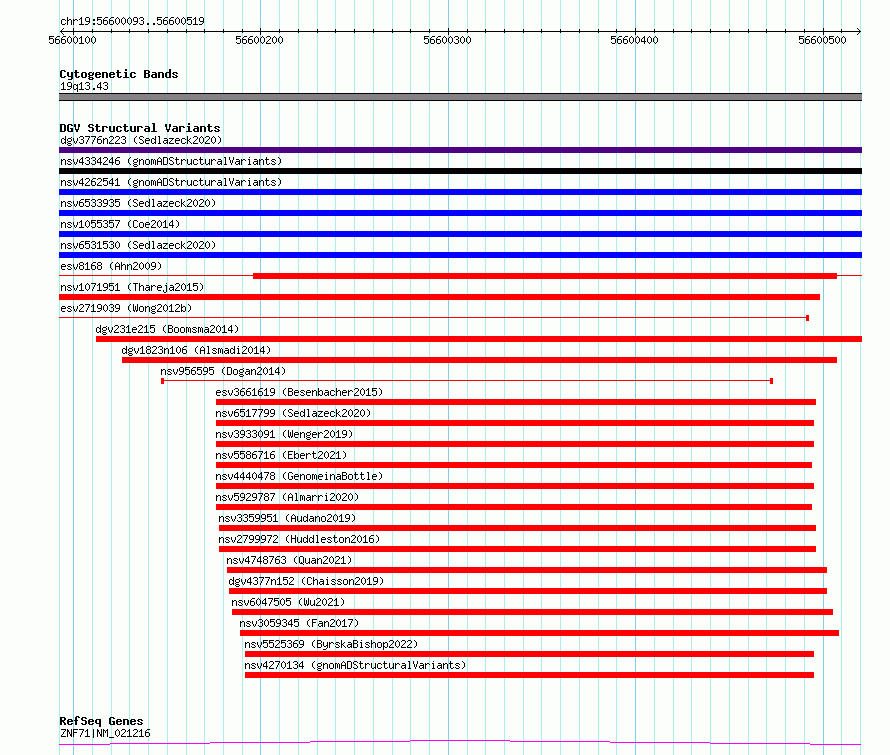Click ruler position 56600200

tap(259, 40)
